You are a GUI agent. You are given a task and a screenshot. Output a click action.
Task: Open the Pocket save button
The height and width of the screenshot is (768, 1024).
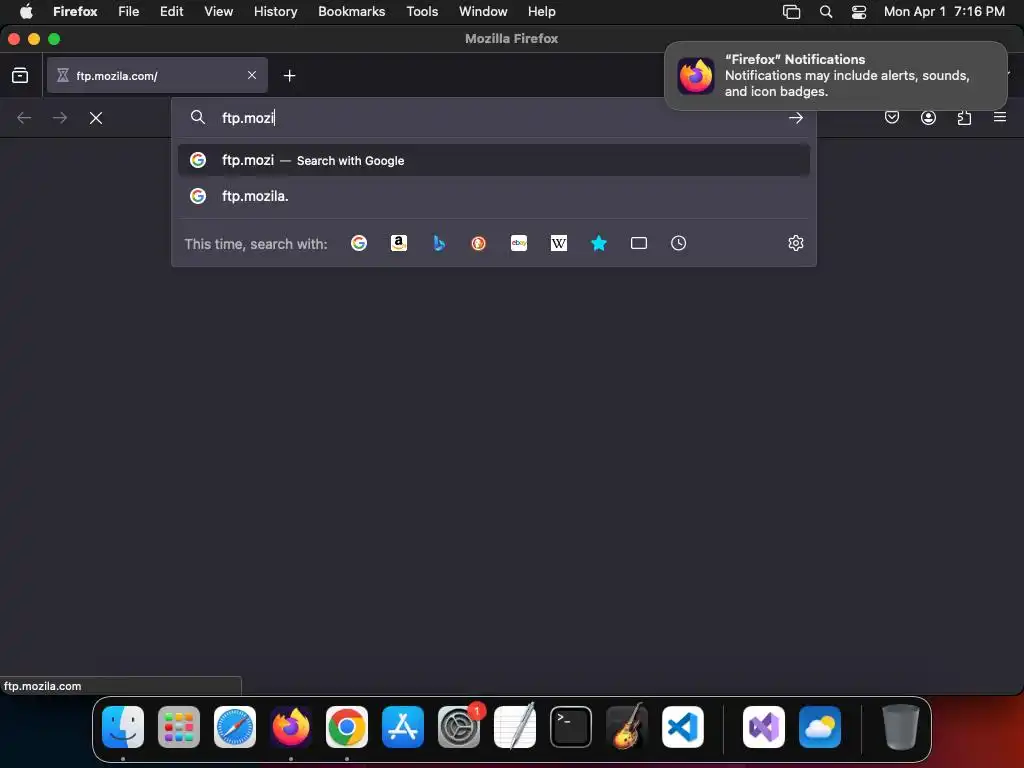coord(892,118)
